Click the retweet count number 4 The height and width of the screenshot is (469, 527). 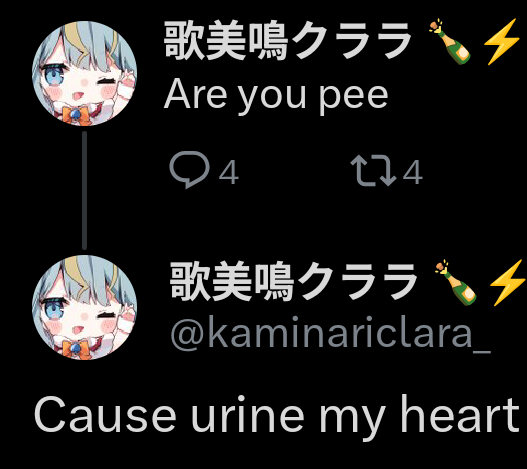coord(412,172)
